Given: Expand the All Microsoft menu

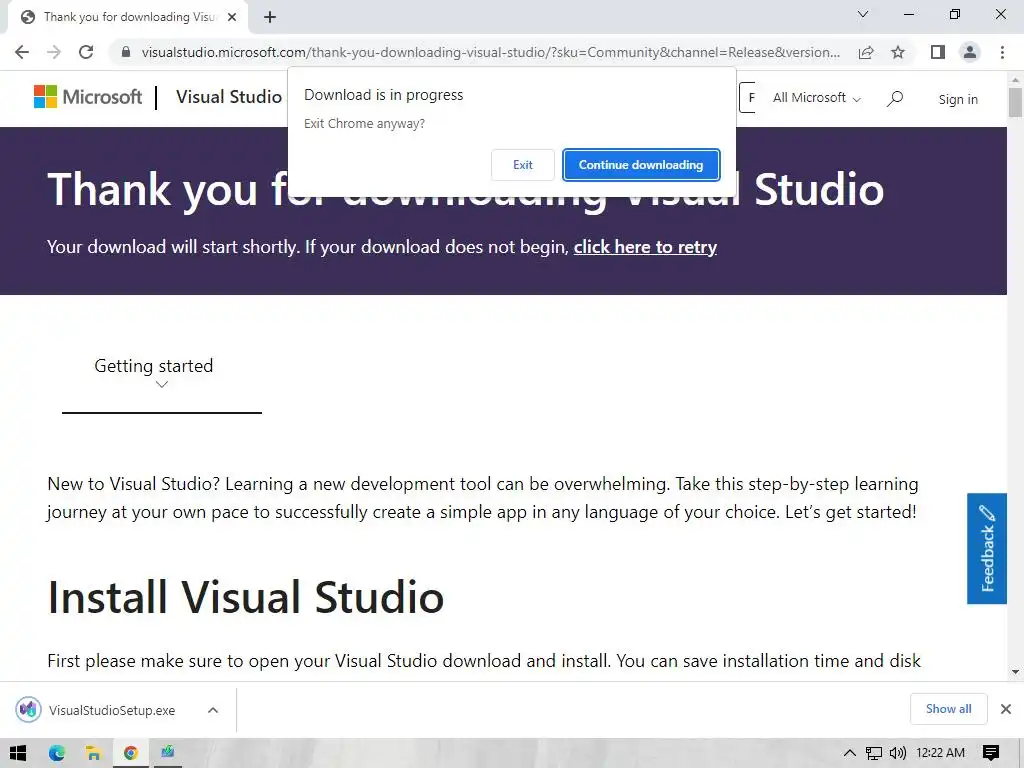Looking at the screenshot, I should 816,98.
